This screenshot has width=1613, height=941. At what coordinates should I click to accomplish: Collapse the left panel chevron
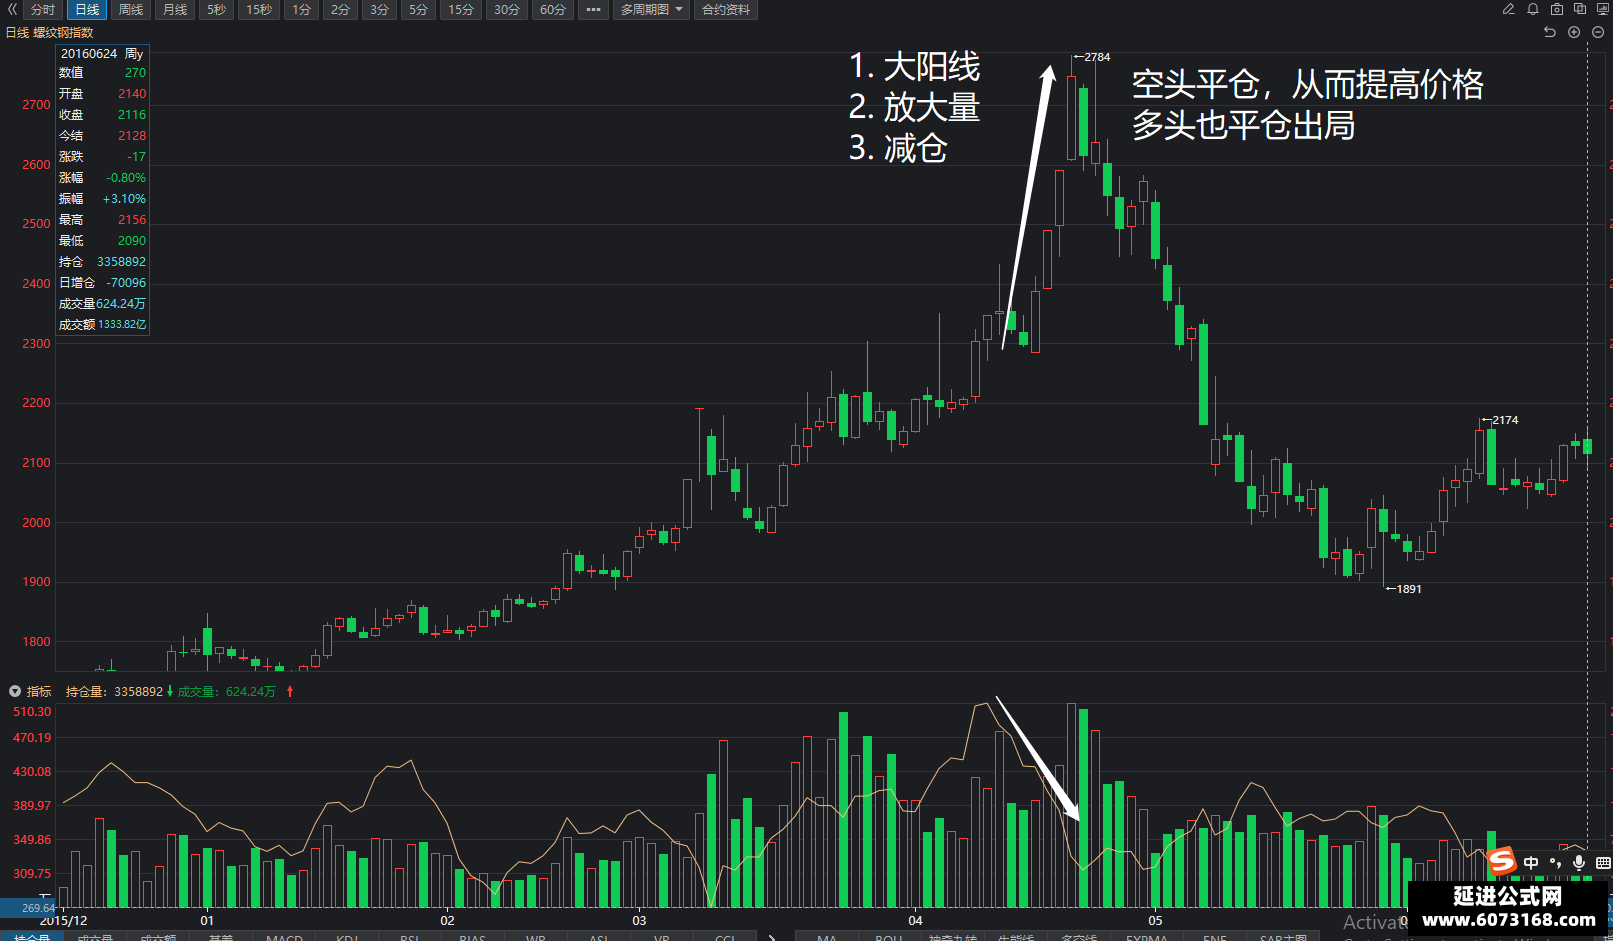coord(12,9)
